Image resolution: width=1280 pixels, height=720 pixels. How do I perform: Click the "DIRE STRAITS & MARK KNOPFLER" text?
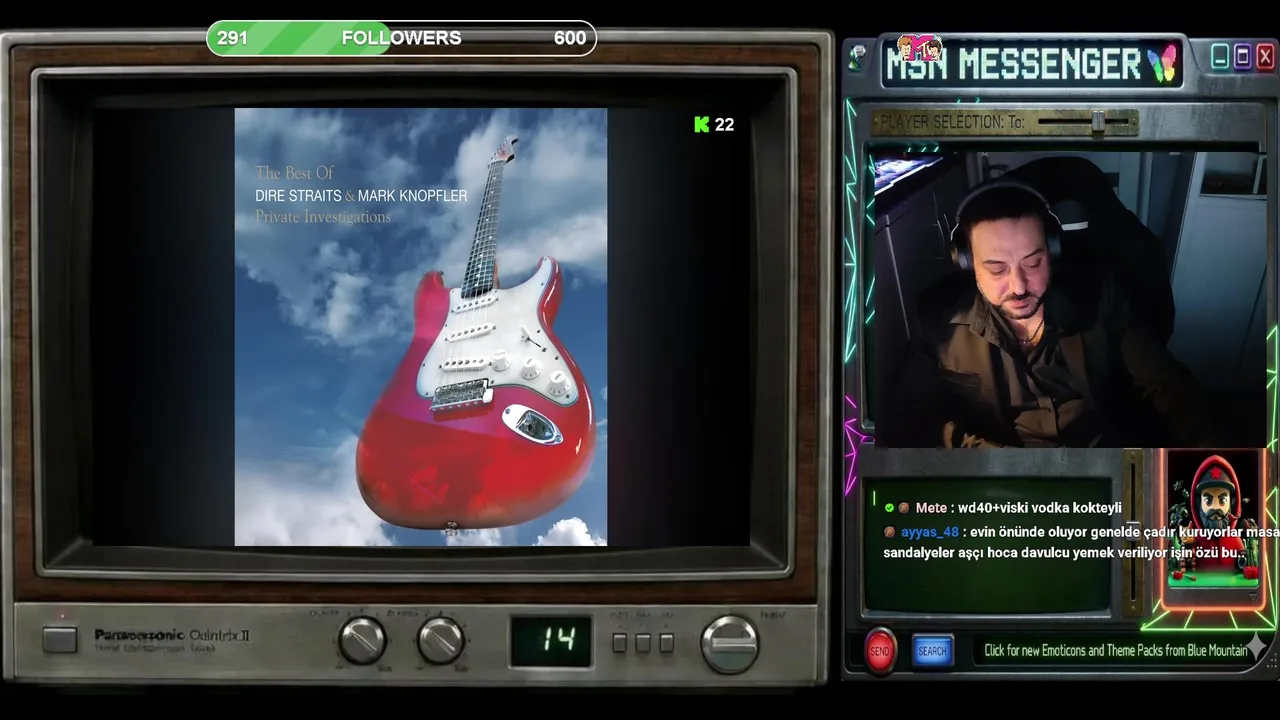tap(361, 196)
